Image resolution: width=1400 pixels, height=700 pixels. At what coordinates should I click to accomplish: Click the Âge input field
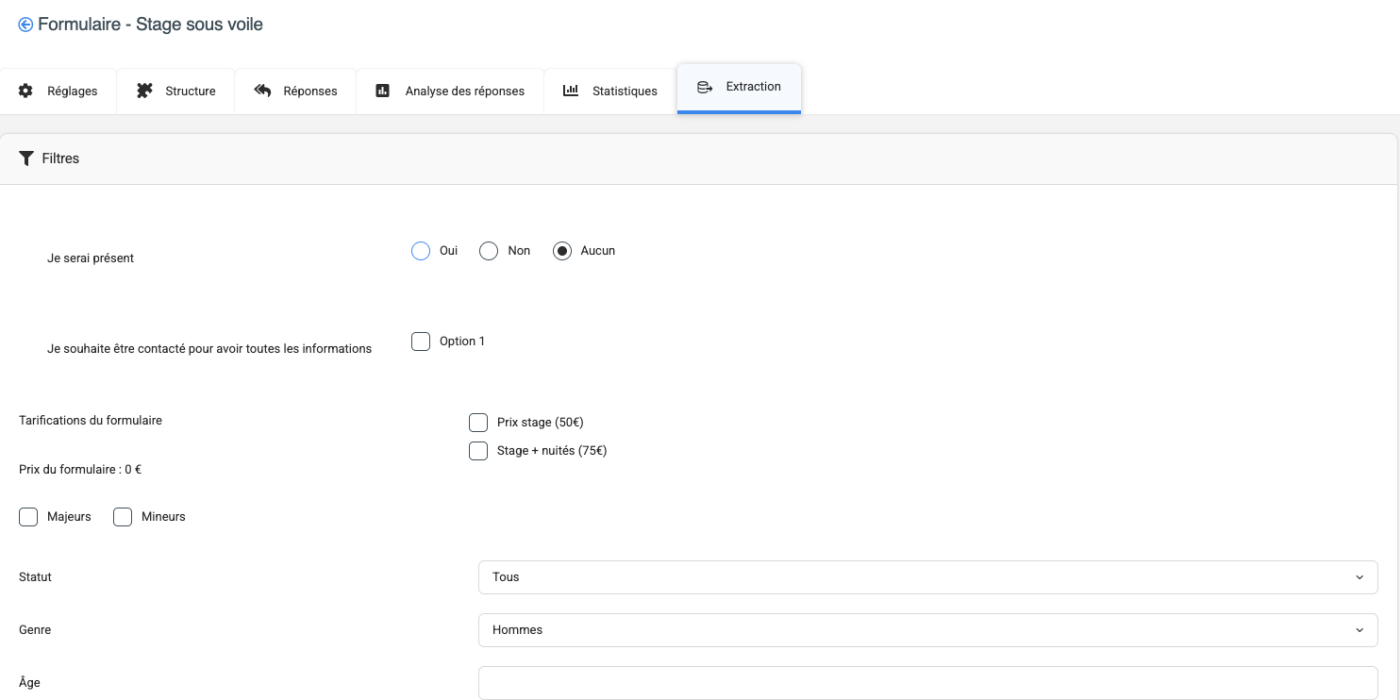coord(927,683)
